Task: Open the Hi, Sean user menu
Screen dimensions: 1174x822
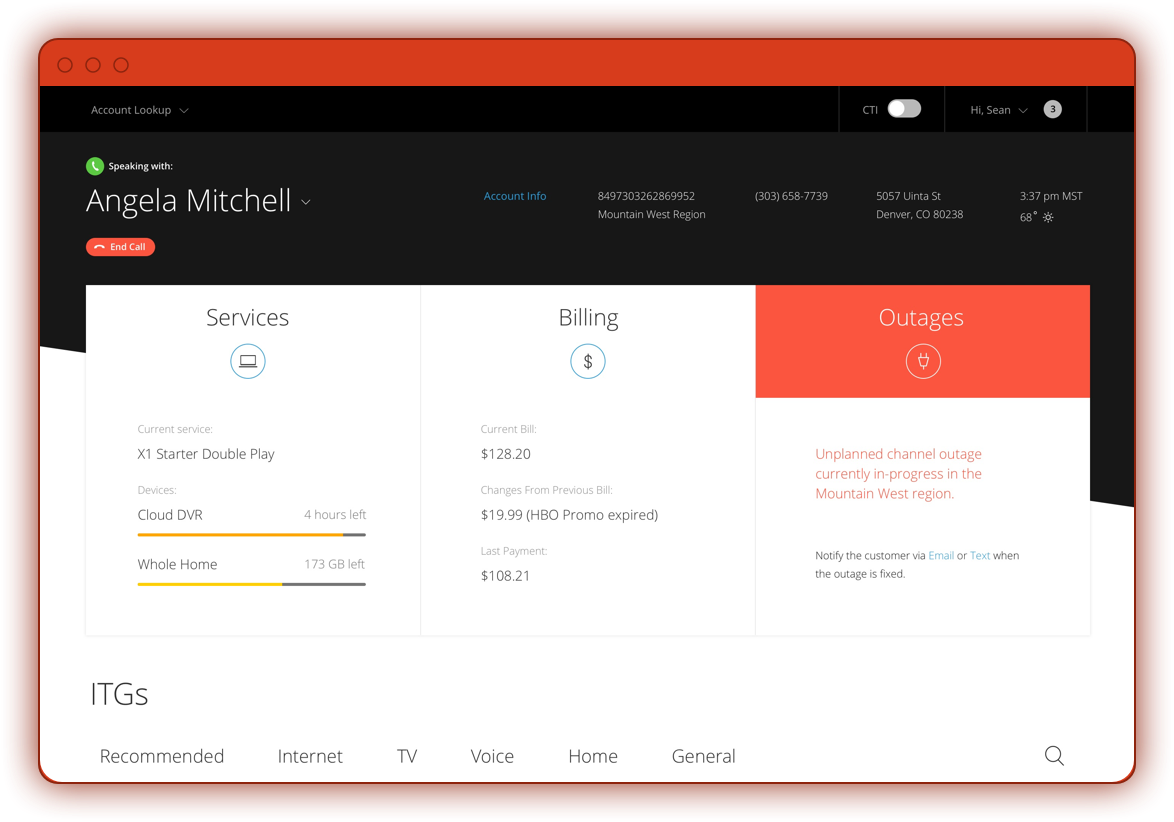Action: click(998, 110)
